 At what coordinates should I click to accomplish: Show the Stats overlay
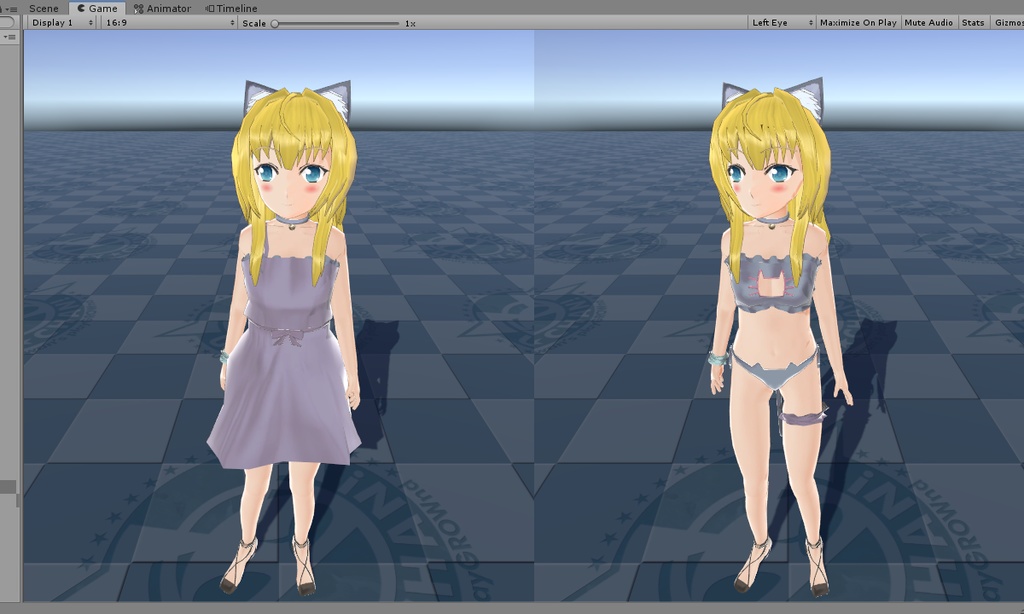pos(972,21)
